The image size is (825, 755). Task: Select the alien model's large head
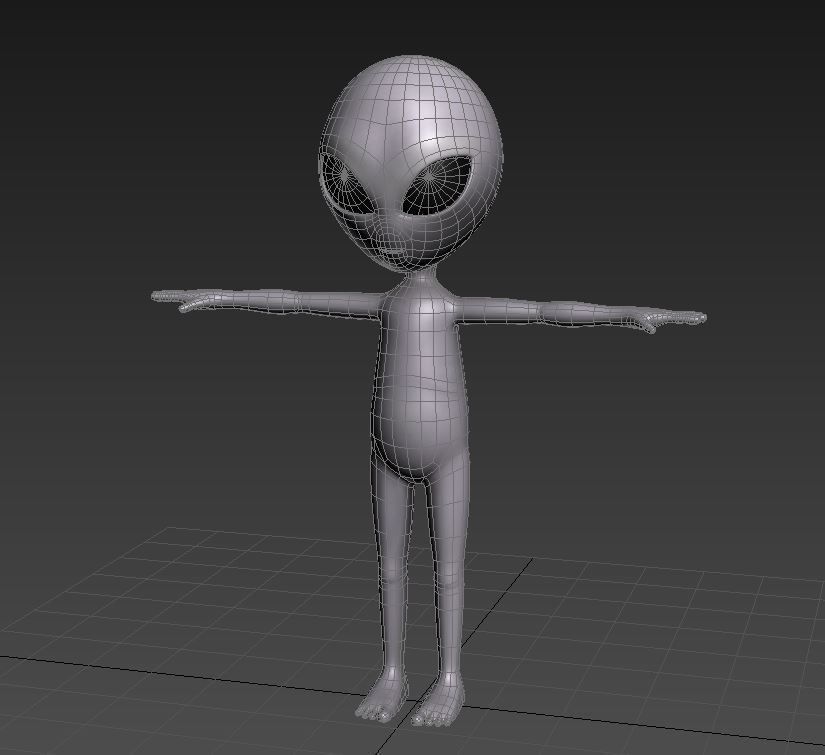pyautogui.click(x=410, y=163)
